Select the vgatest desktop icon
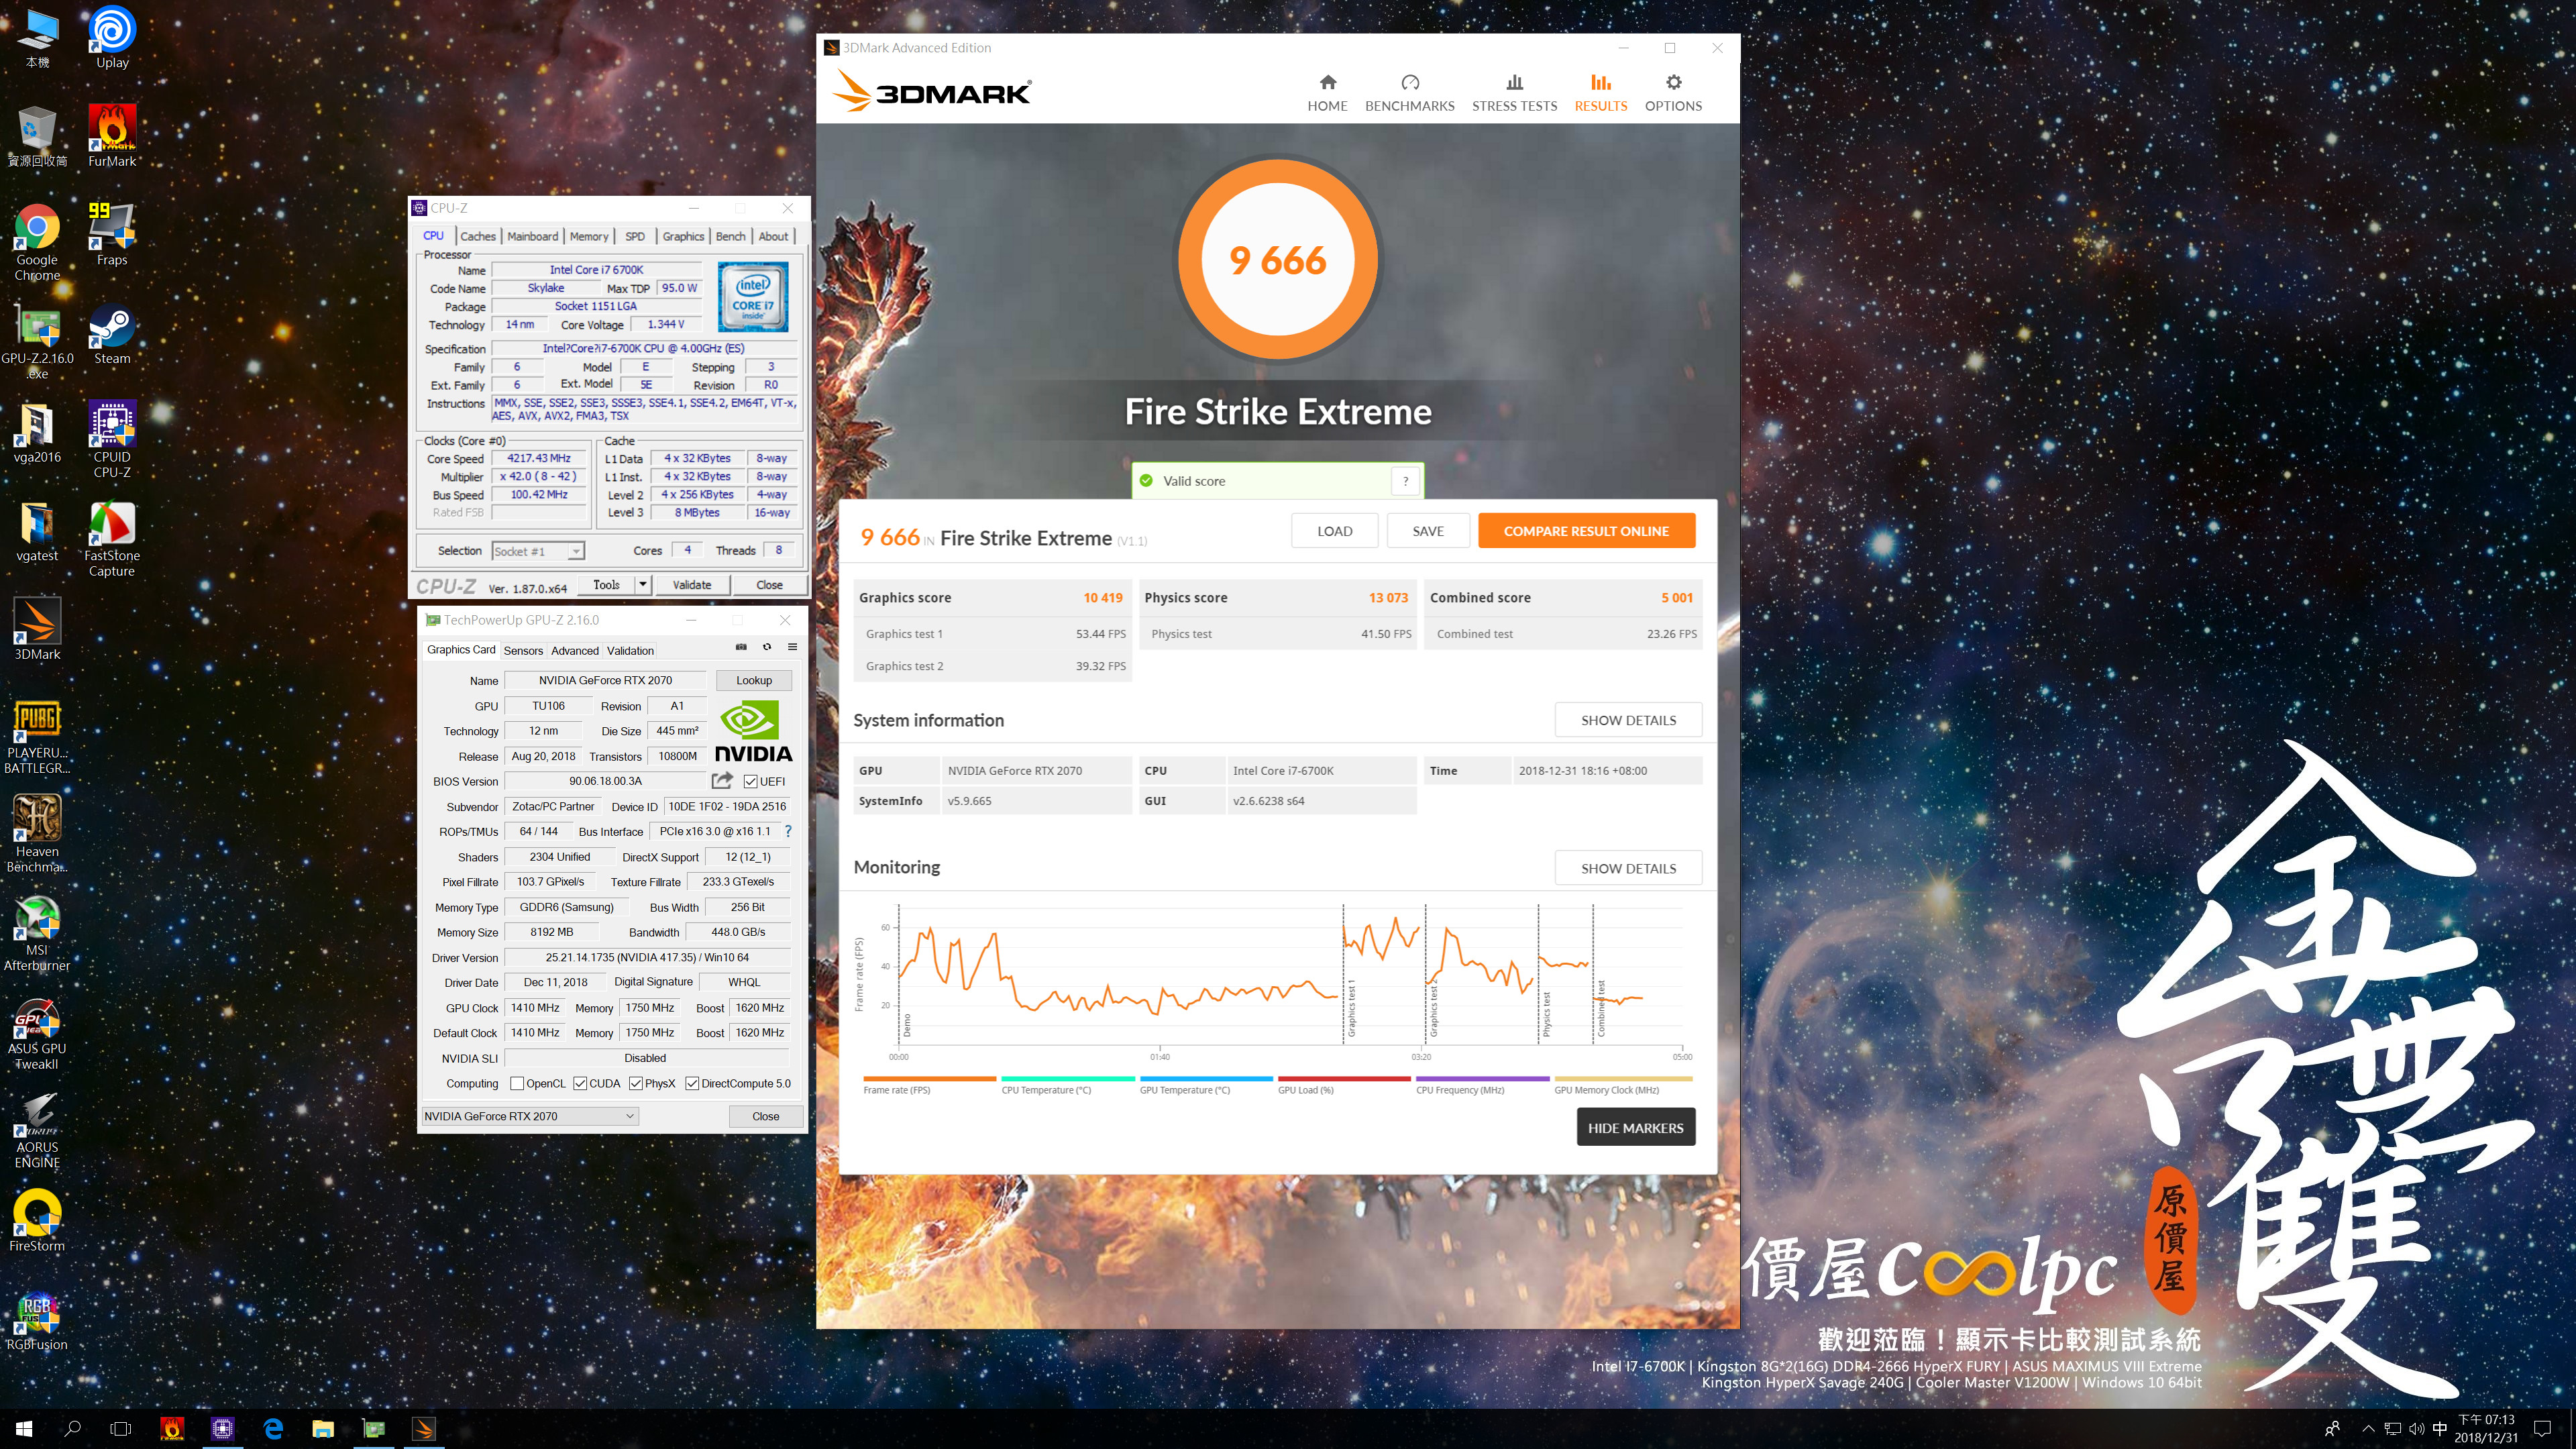2576x1449 pixels. pos(37,531)
